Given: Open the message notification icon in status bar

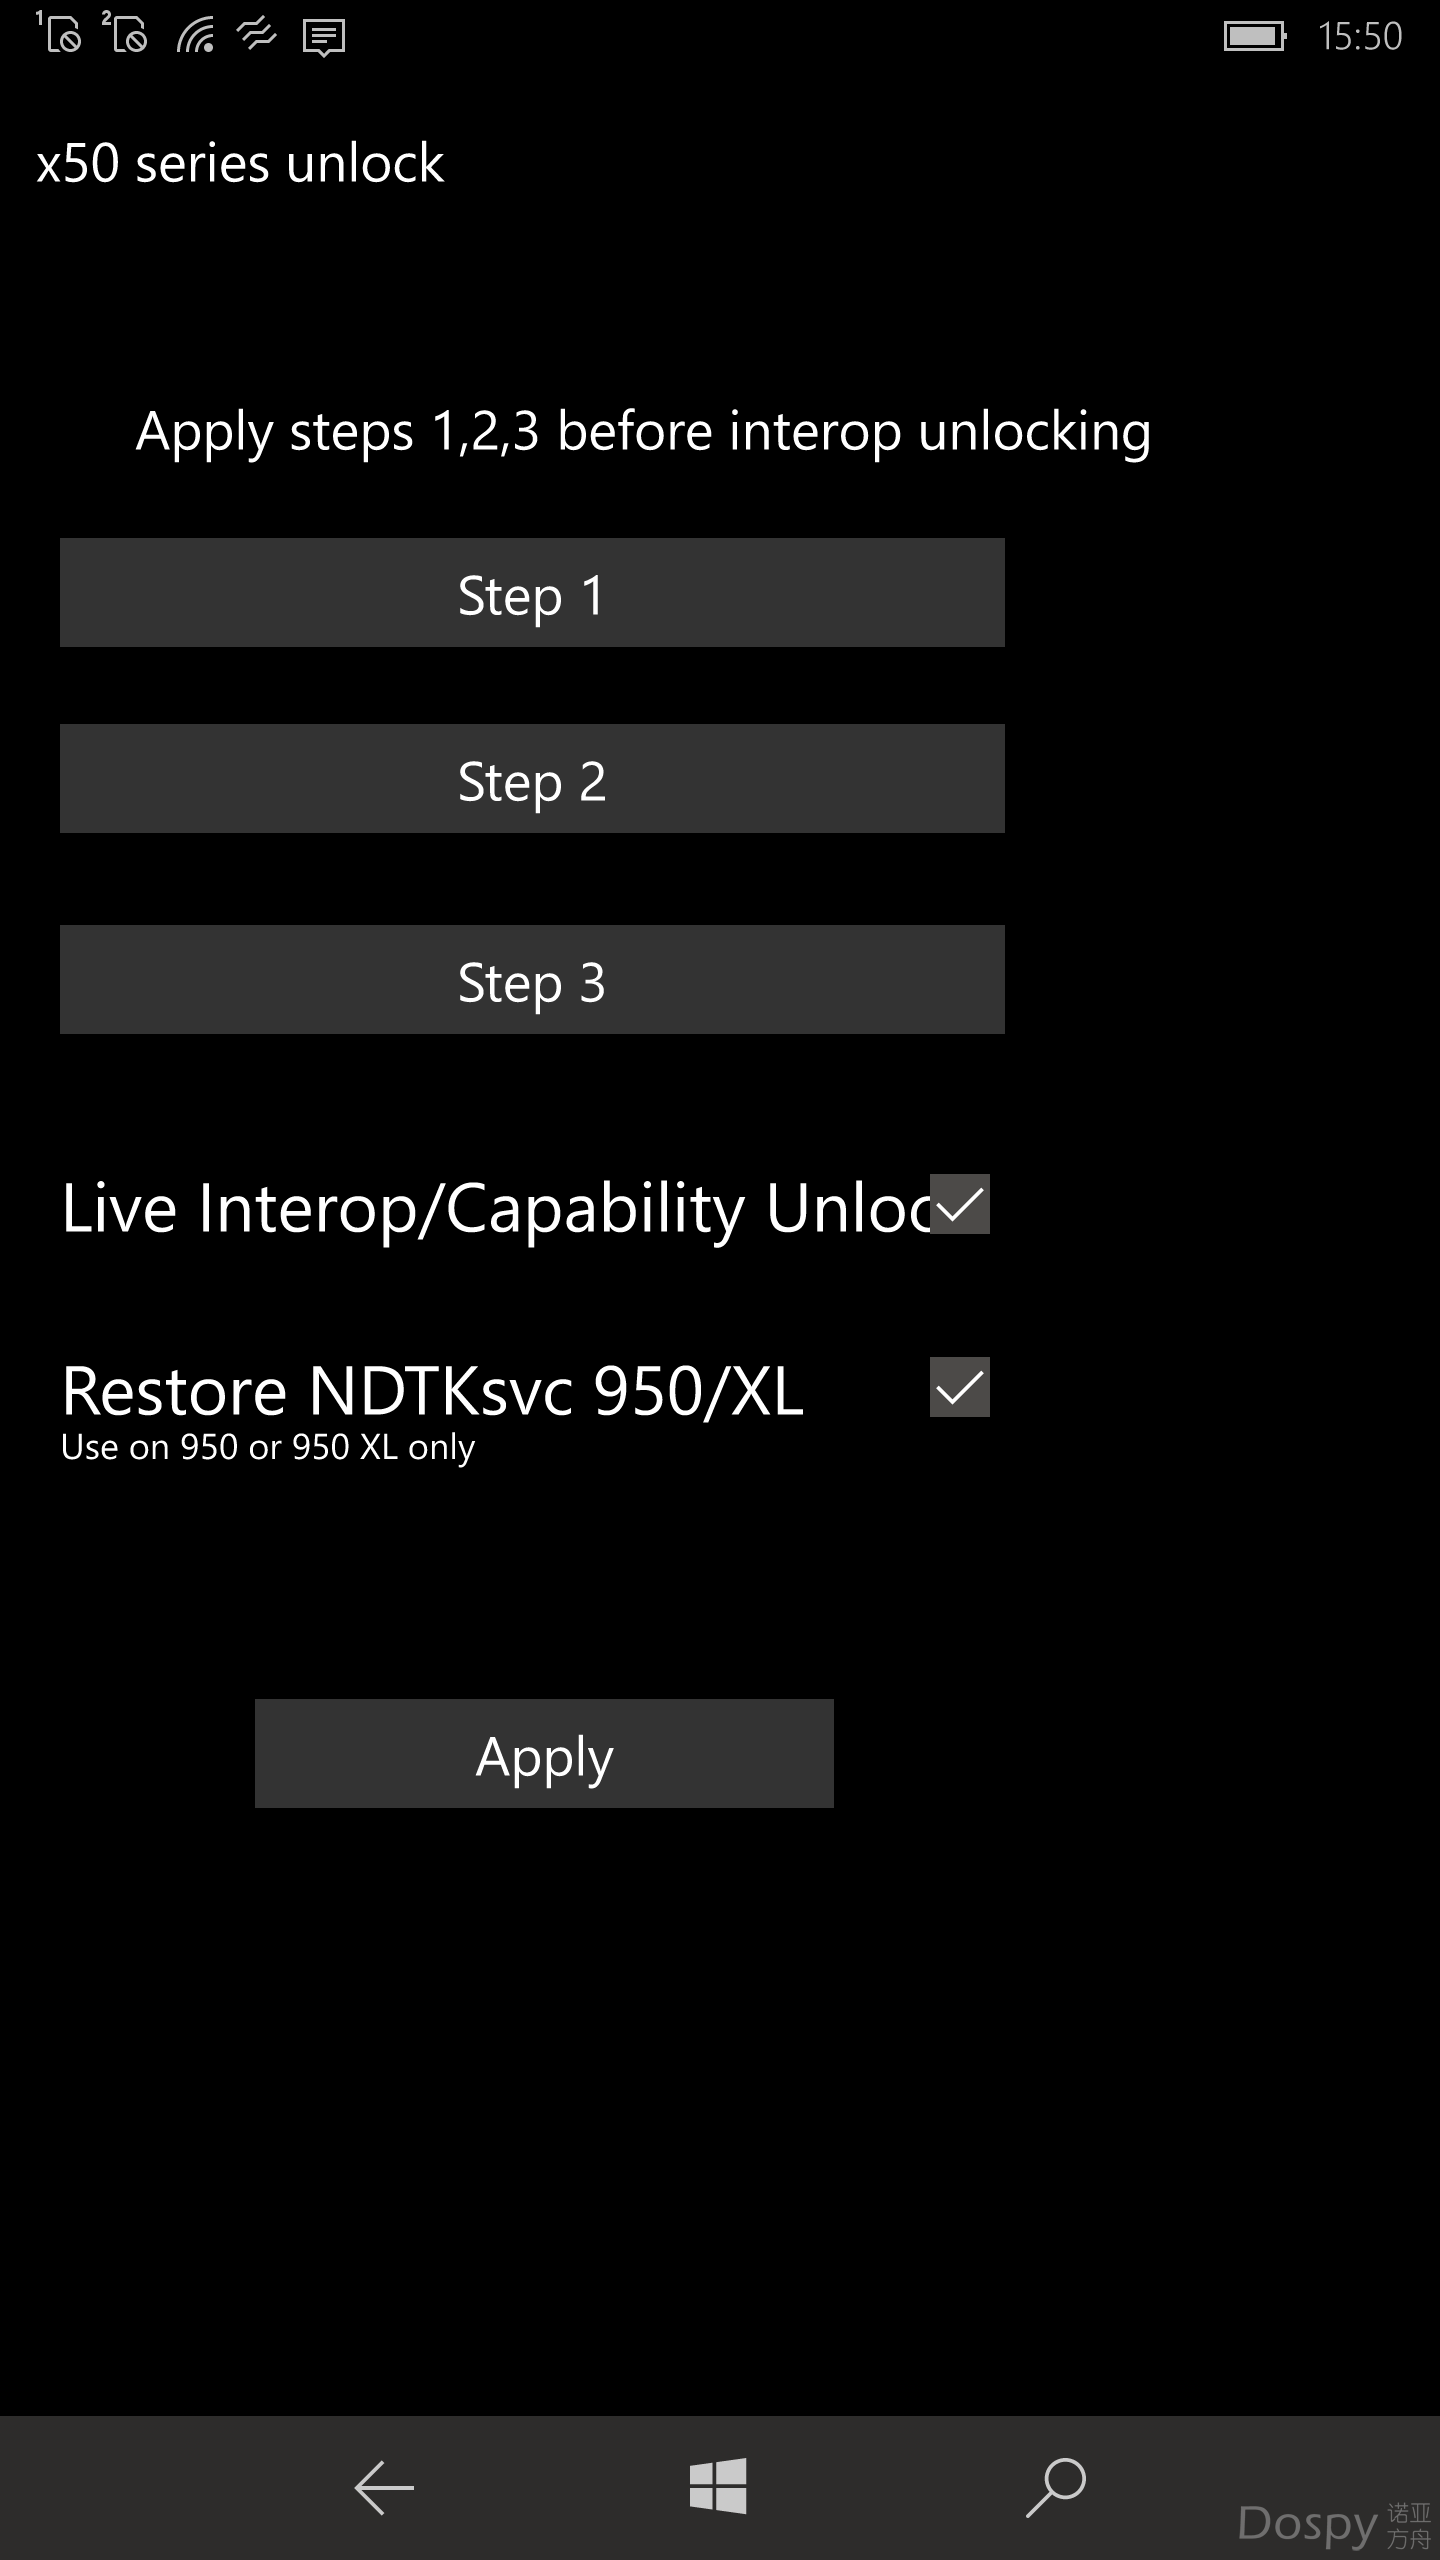Looking at the screenshot, I should (x=324, y=38).
